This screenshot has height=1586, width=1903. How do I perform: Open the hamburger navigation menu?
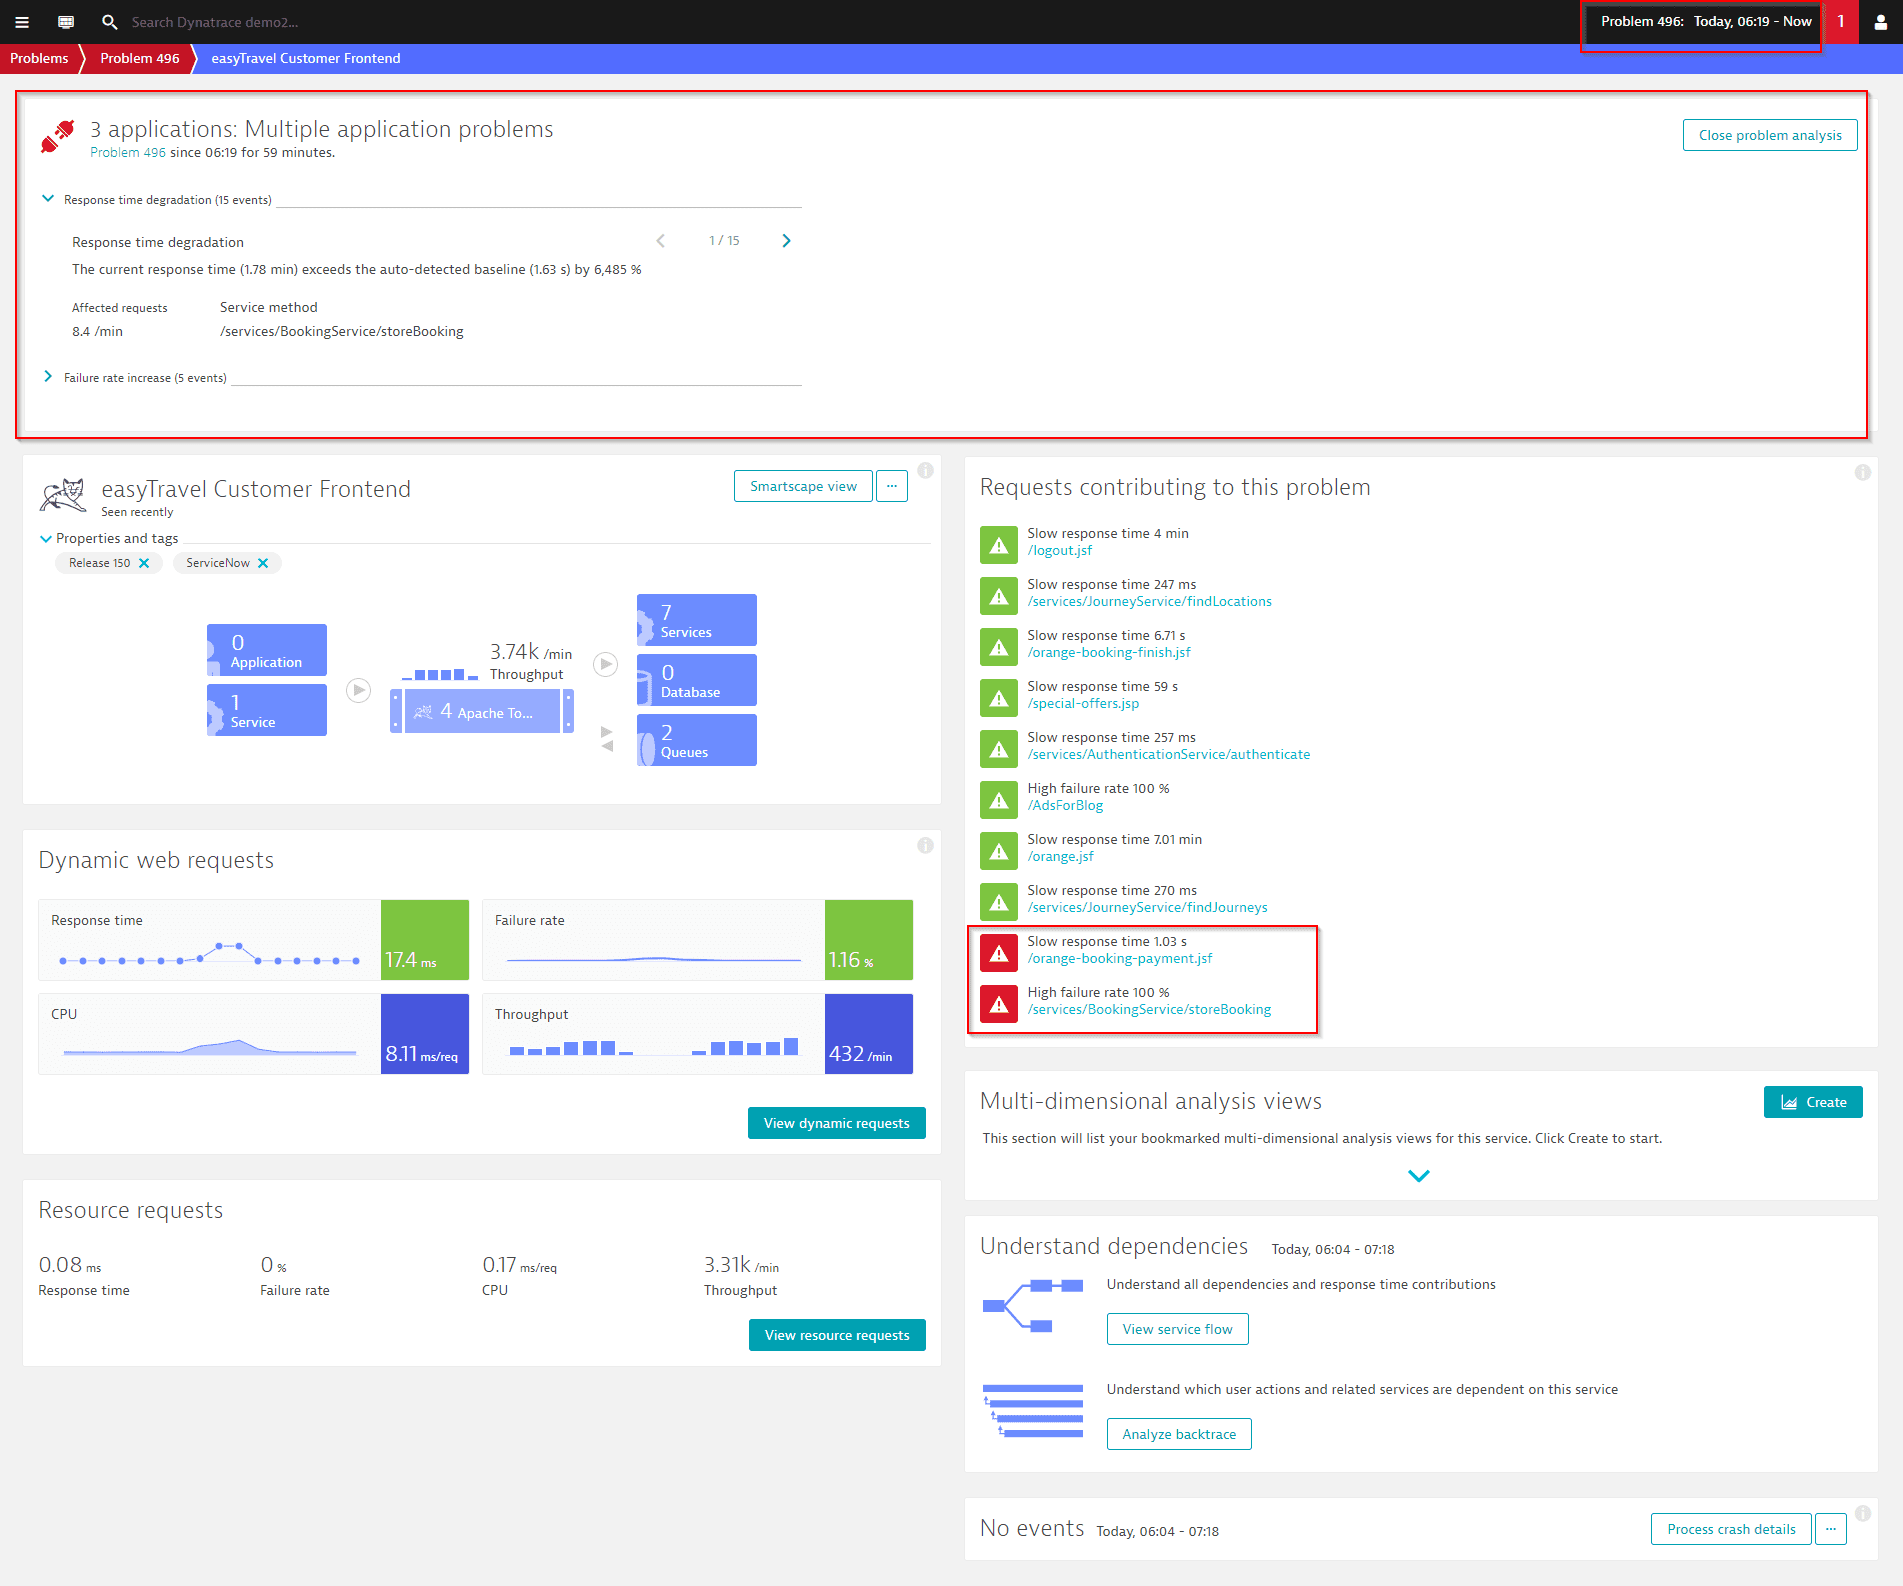[22, 22]
